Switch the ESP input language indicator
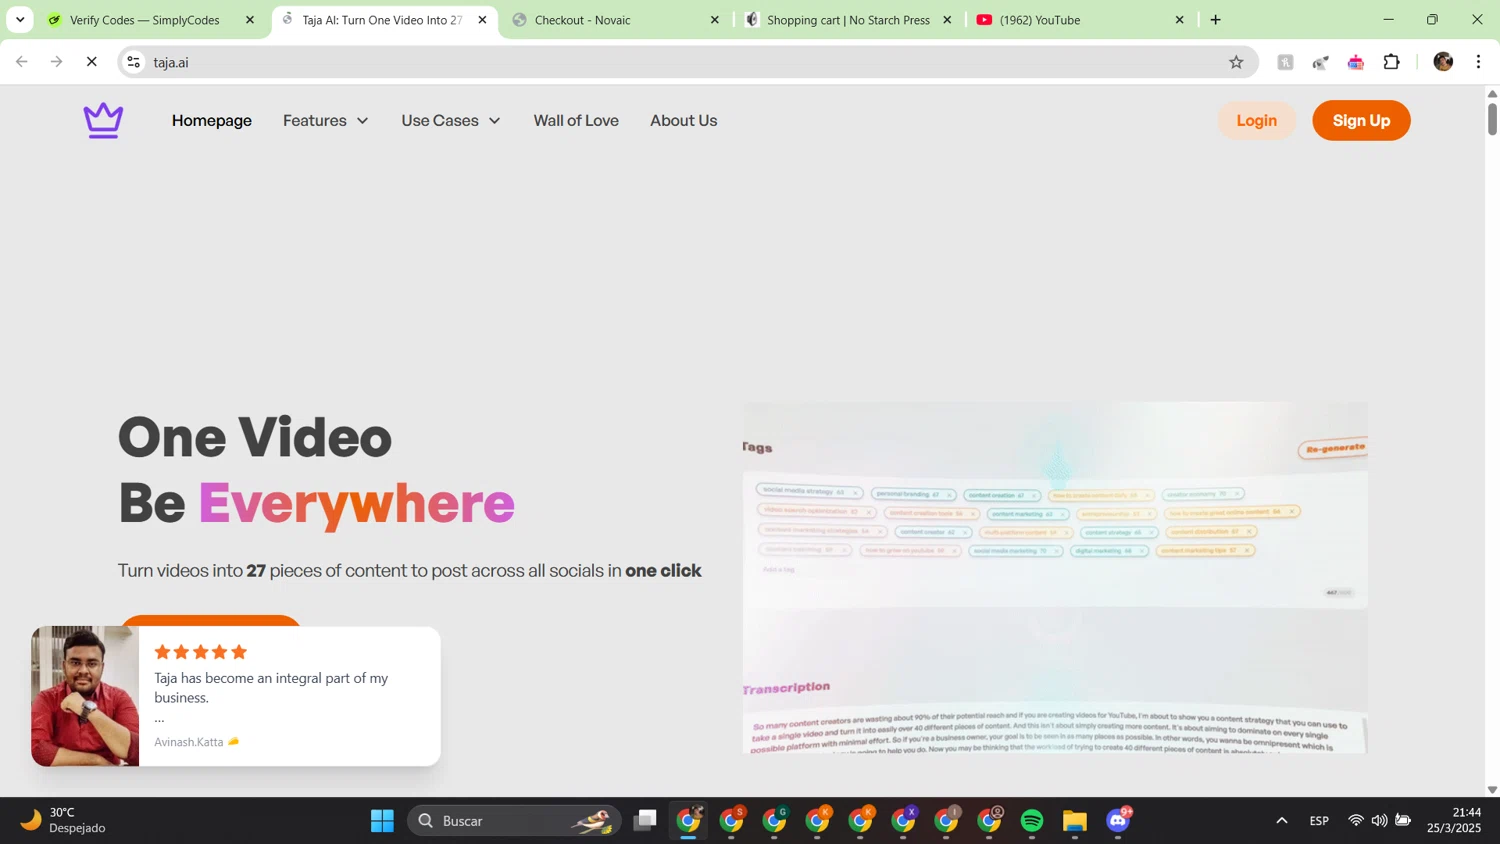 [x=1319, y=821]
